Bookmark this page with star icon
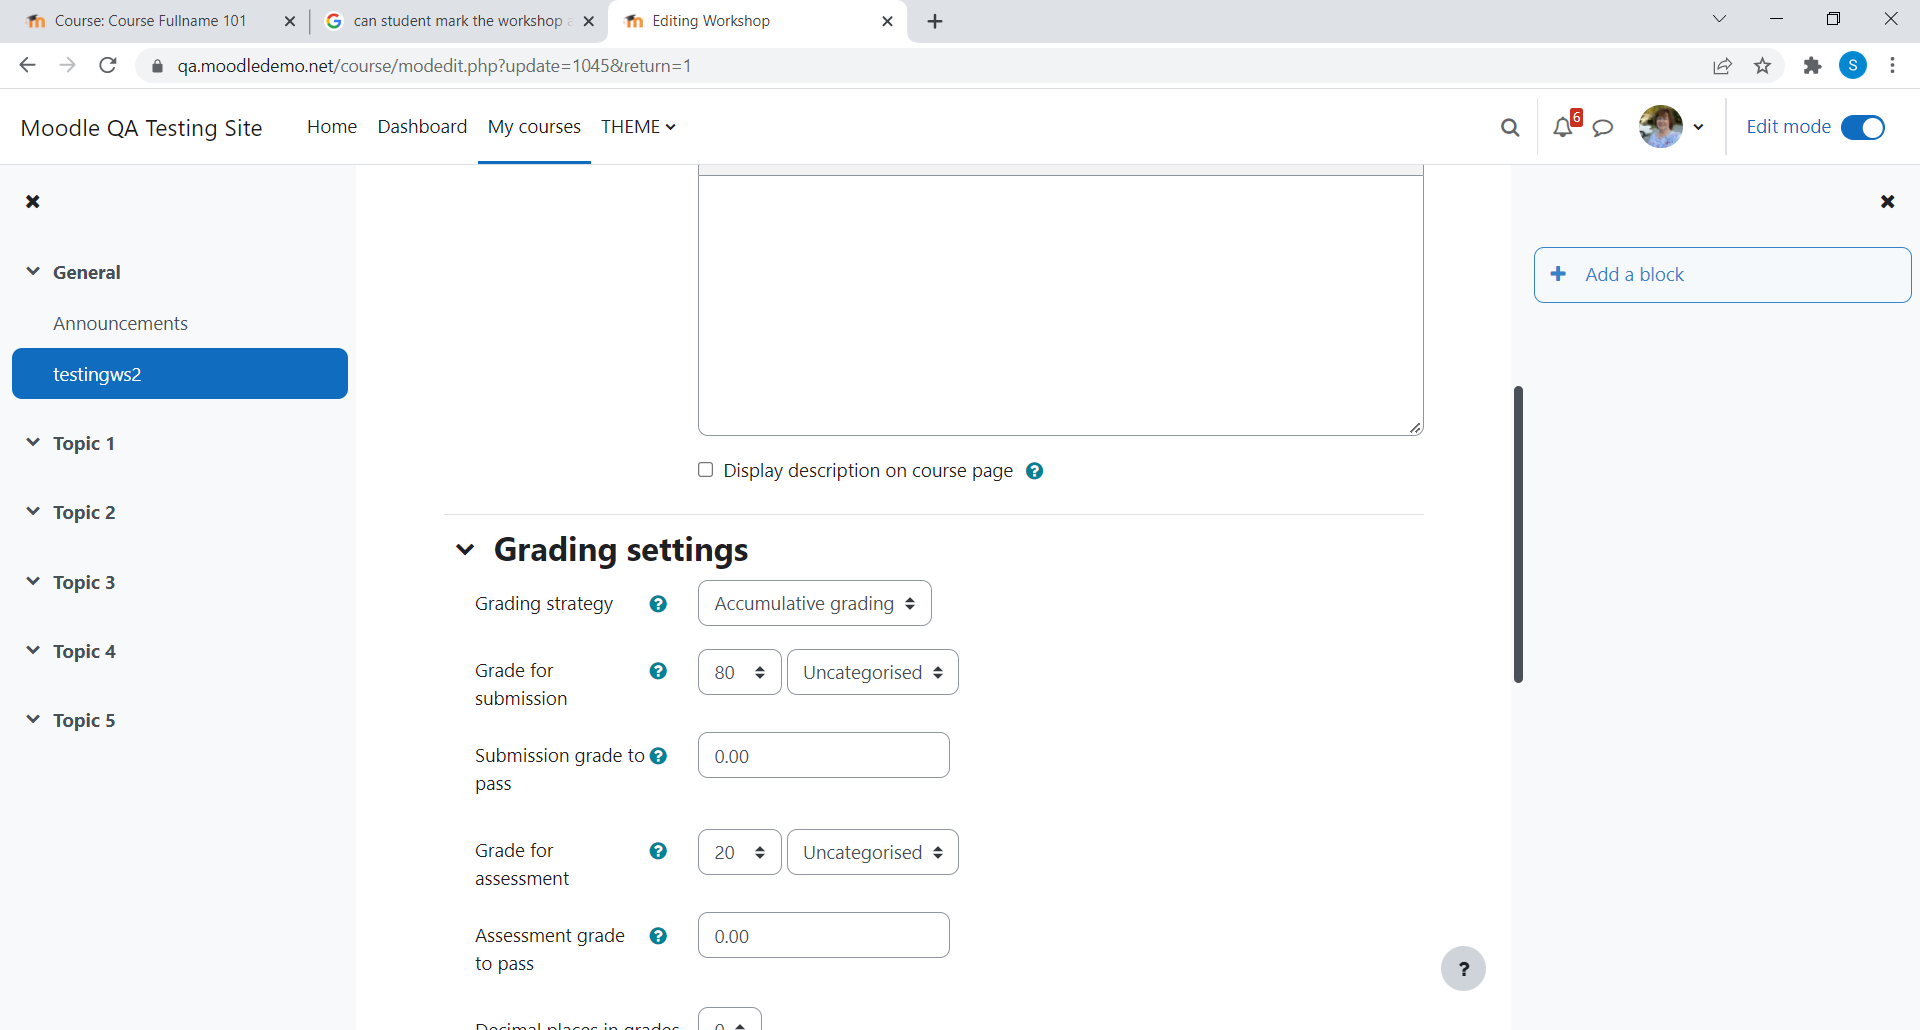Viewport: 1920px width, 1030px height. click(x=1763, y=66)
